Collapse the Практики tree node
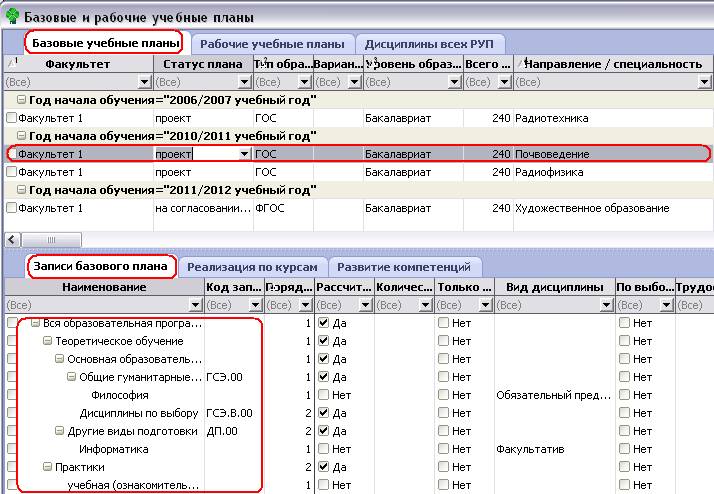The height and width of the screenshot is (494, 714). pyautogui.click(x=47, y=467)
